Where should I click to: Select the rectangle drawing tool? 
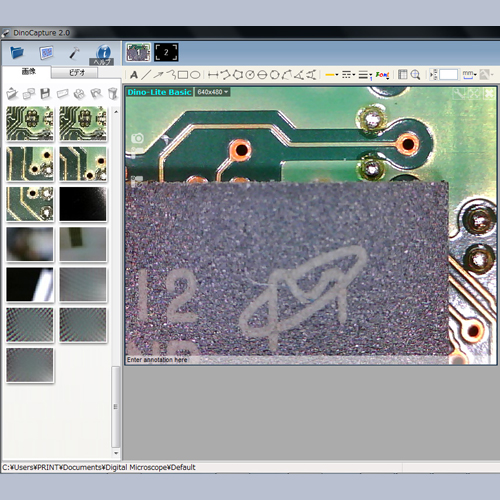[x=183, y=75]
